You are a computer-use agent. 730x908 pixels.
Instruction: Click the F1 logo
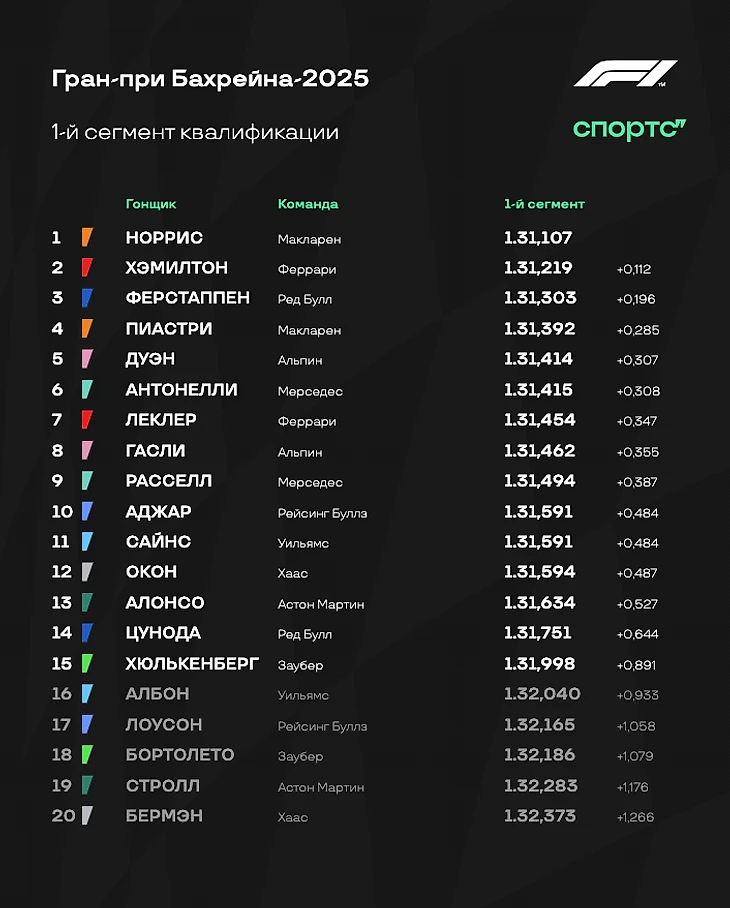point(626,74)
